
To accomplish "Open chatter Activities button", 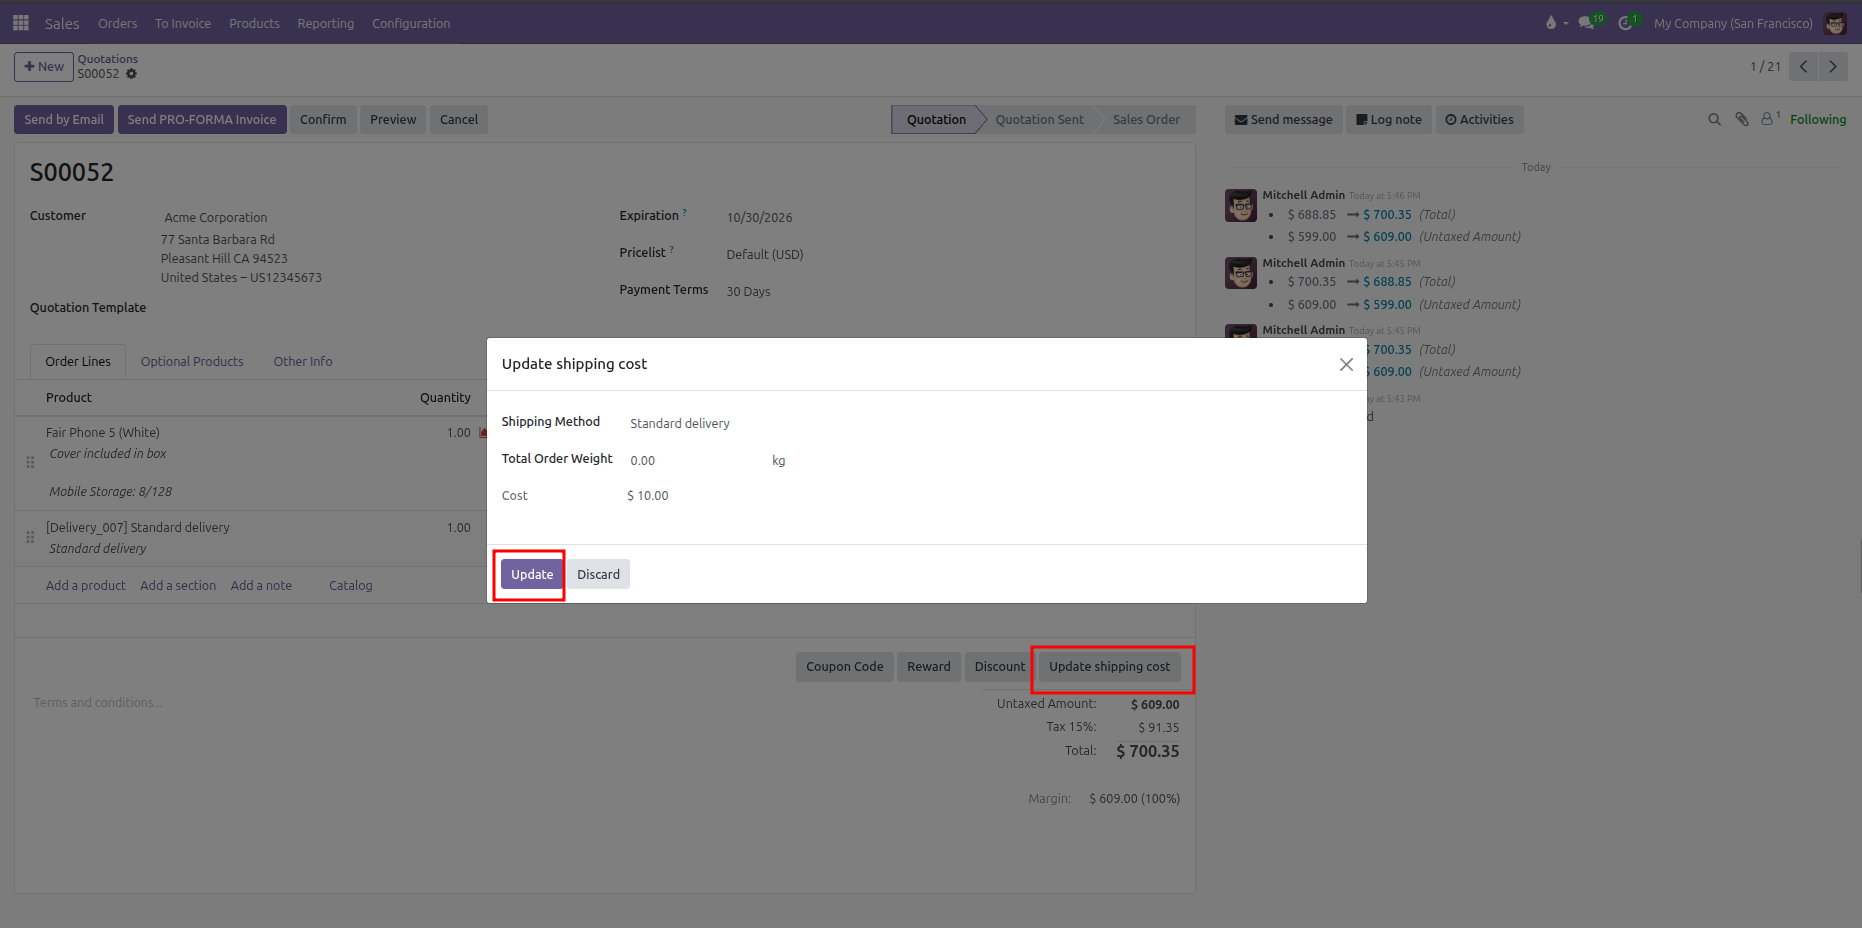I will click(1479, 120).
